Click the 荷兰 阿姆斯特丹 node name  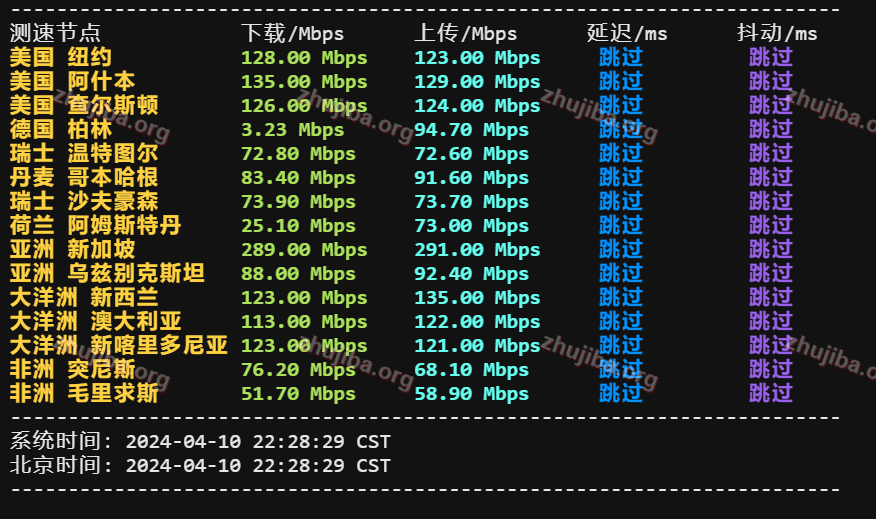pyautogui.click(x=96, y=226)
